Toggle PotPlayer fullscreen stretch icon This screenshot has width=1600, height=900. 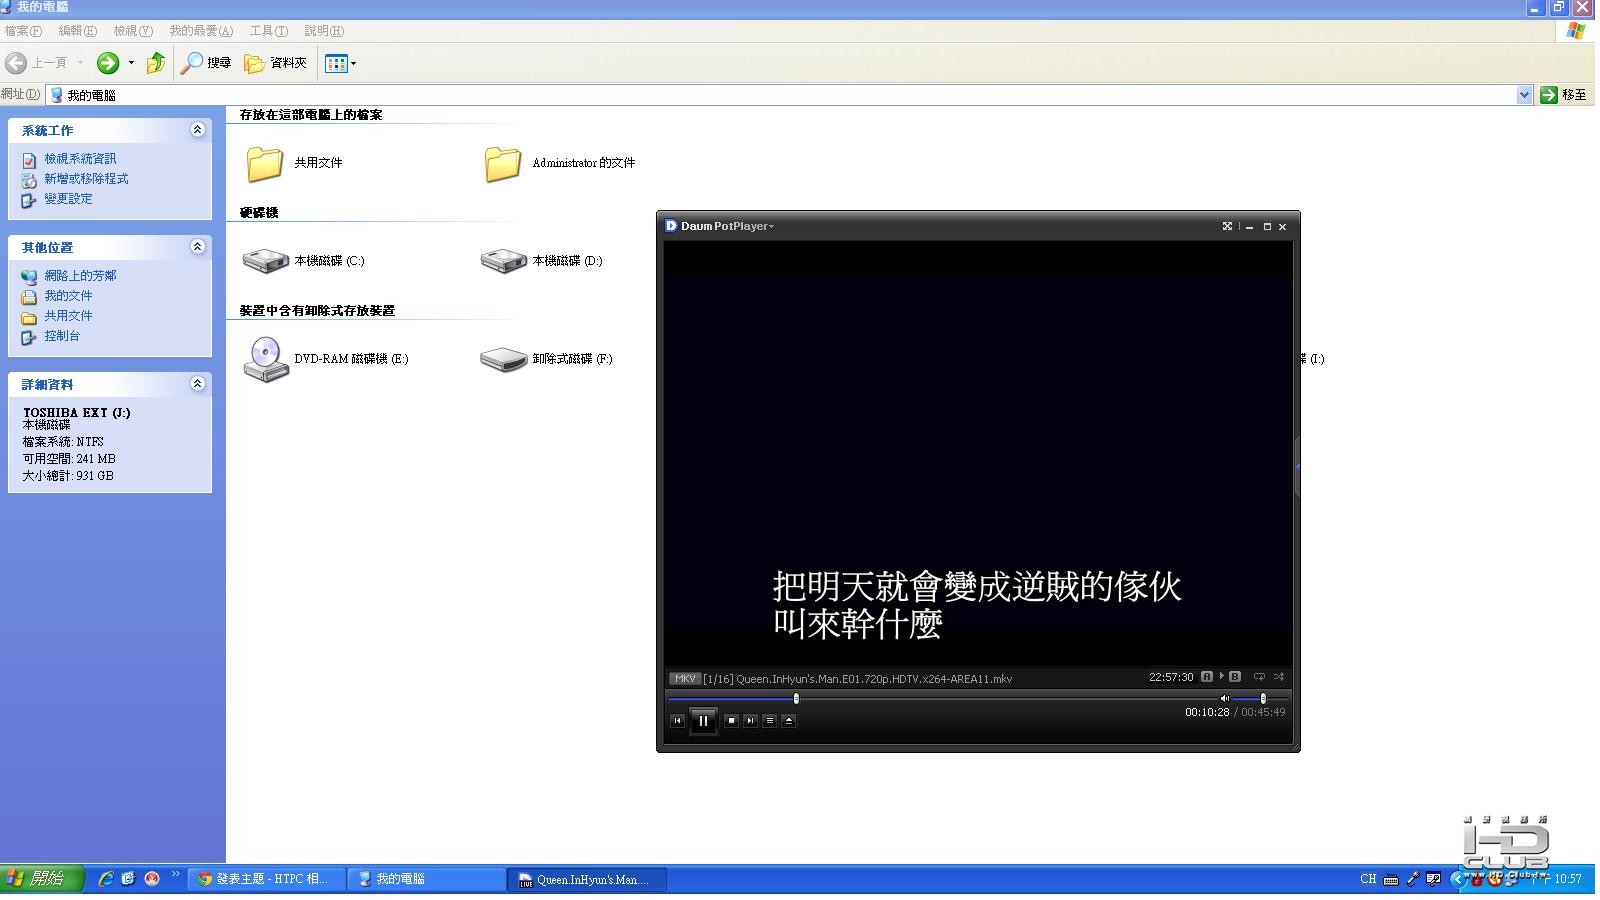tap(1227, 226)
